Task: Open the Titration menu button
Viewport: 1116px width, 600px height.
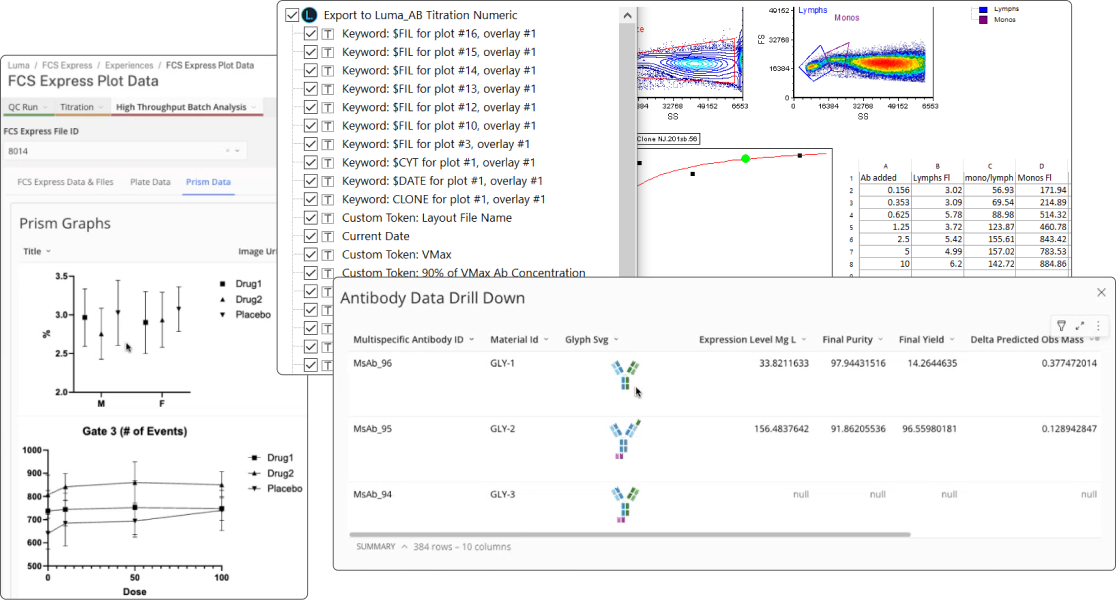Action: click(81, 107)
